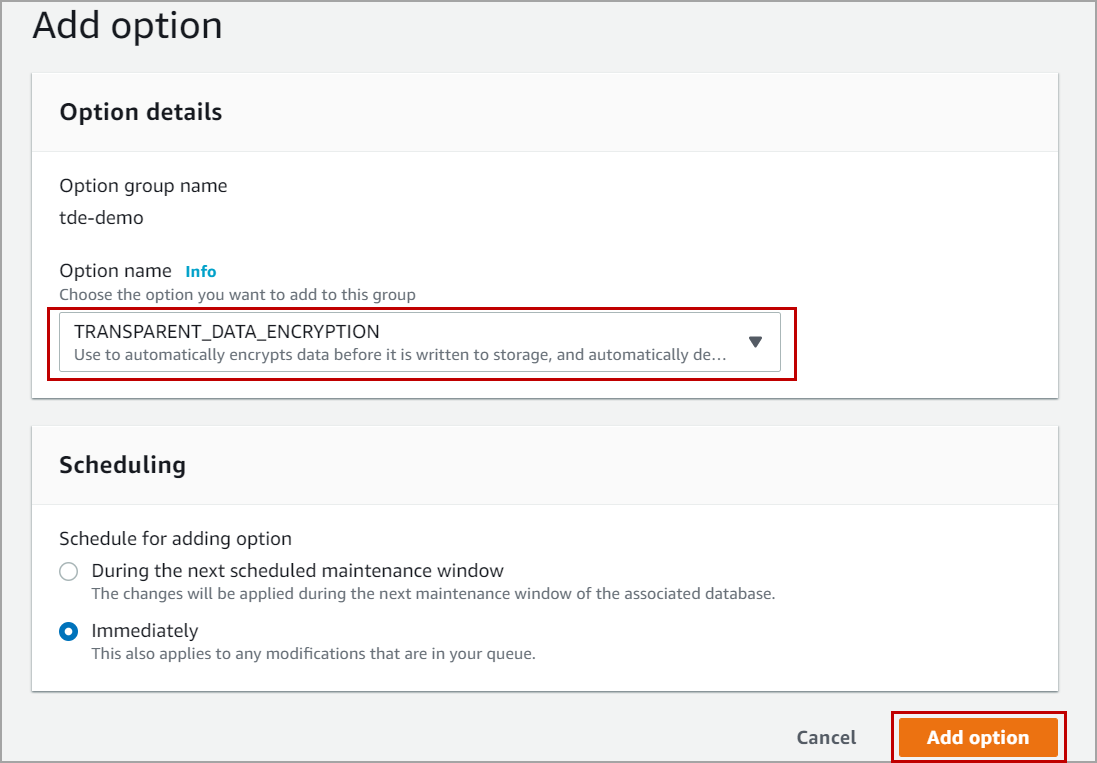Select the next scheduled maintenance window radio

[68, 572]
